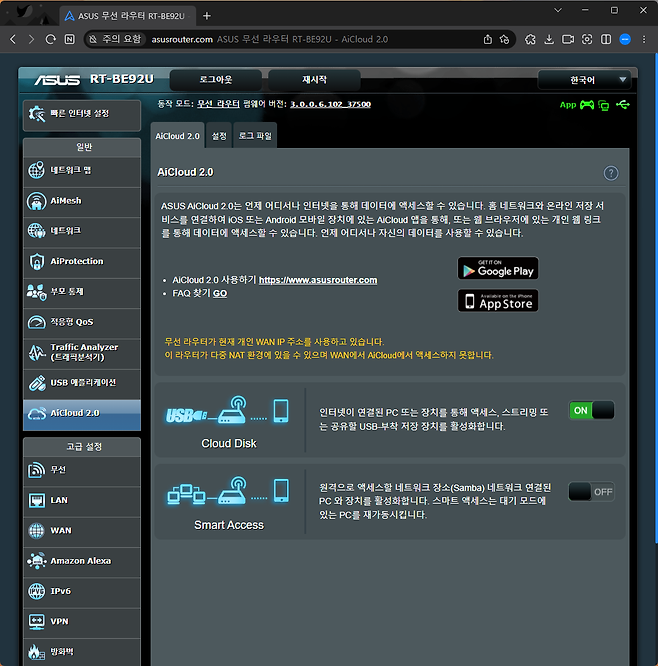The width and height of the screenshot is (658, 666).
Task: Click the USB status icon in header
Action: point(624,104)
